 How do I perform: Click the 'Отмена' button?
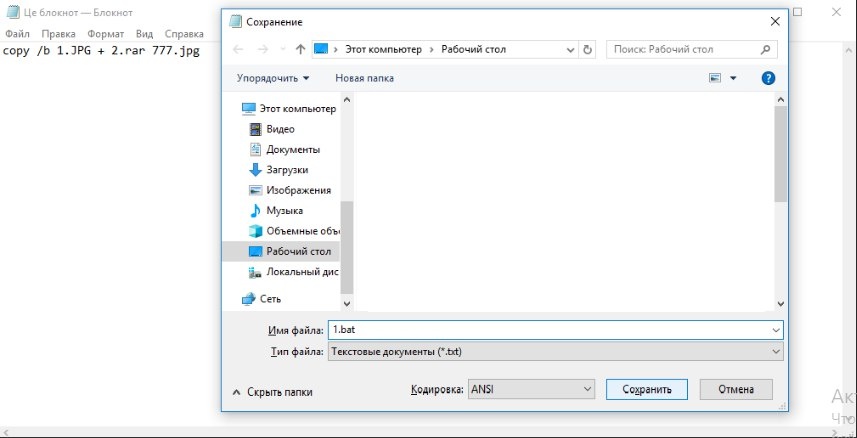[736, 389]
